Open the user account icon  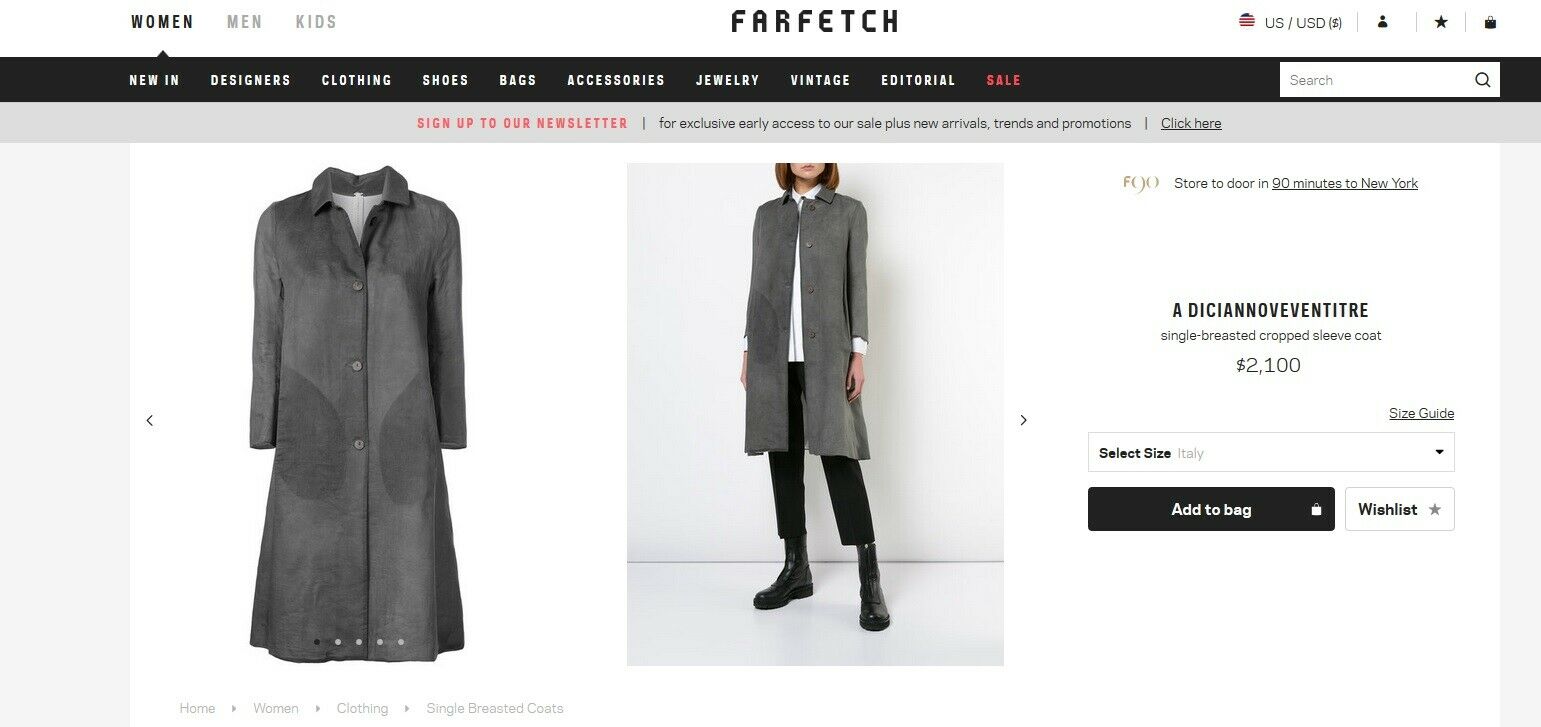(1383, 22)
